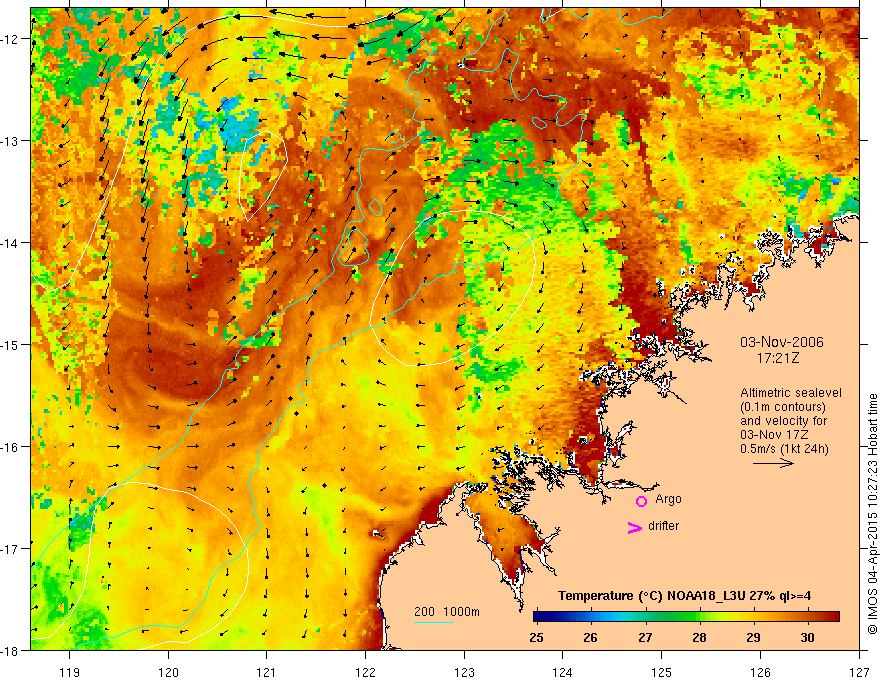Screen dimensions: 880x680
Task: Click longitude axis label 119
Action: (x=70, y=672)
